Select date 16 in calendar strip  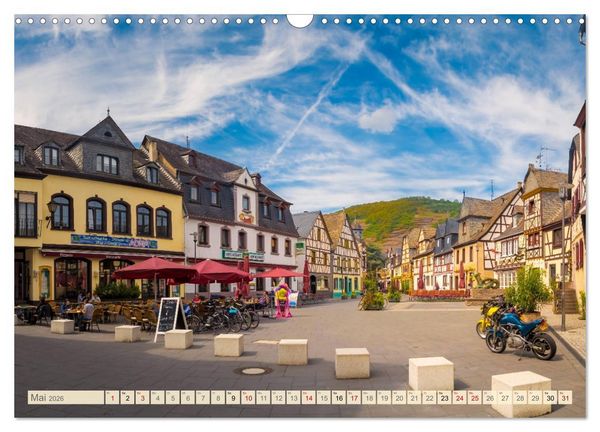click(339, 398)
